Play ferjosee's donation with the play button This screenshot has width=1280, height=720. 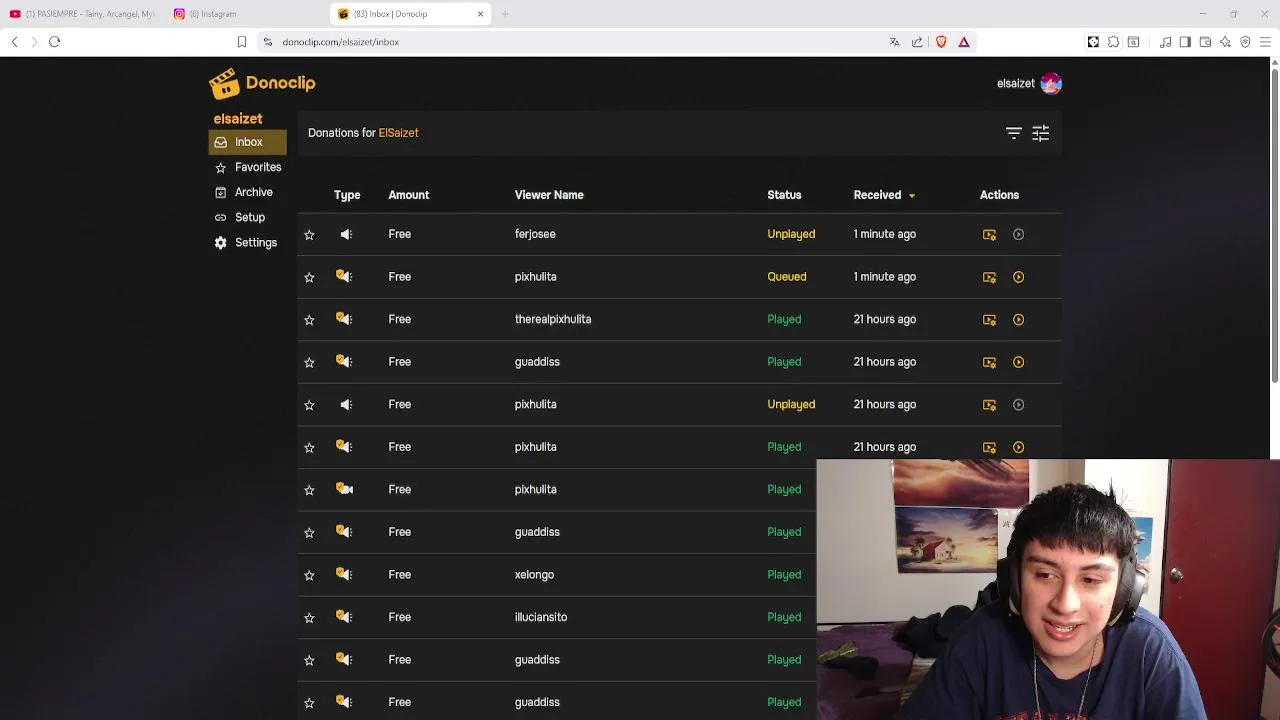1018,234
